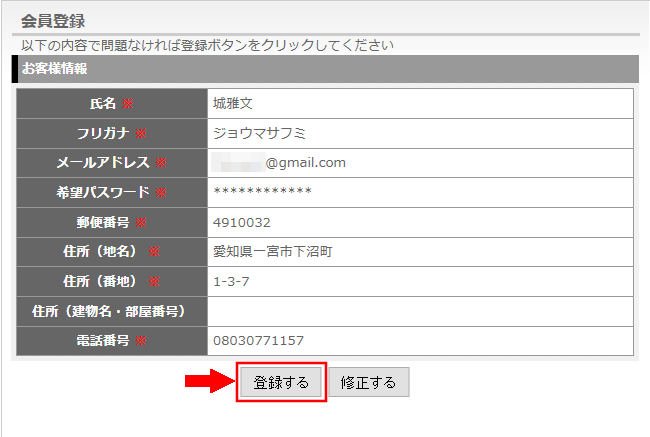Click the 郵便番号 label cell

coord(112,223)
